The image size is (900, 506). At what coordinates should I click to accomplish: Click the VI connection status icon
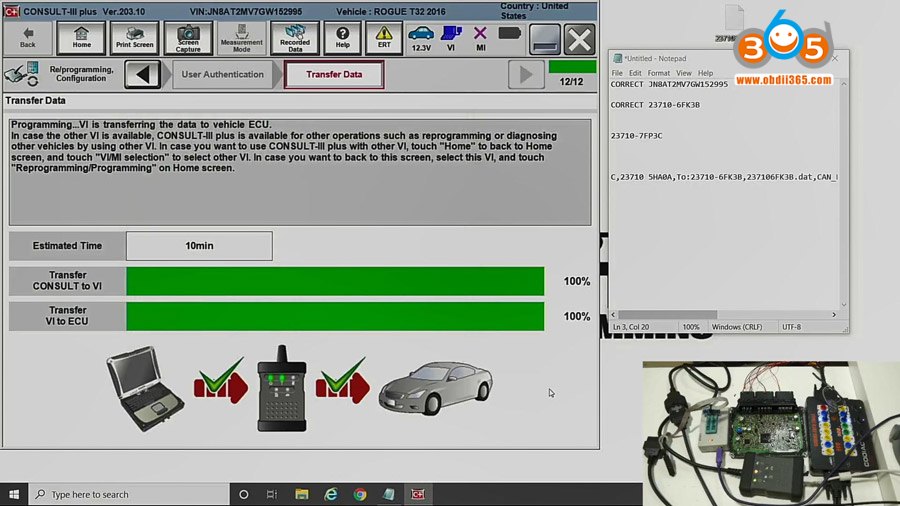click(451, 38)
